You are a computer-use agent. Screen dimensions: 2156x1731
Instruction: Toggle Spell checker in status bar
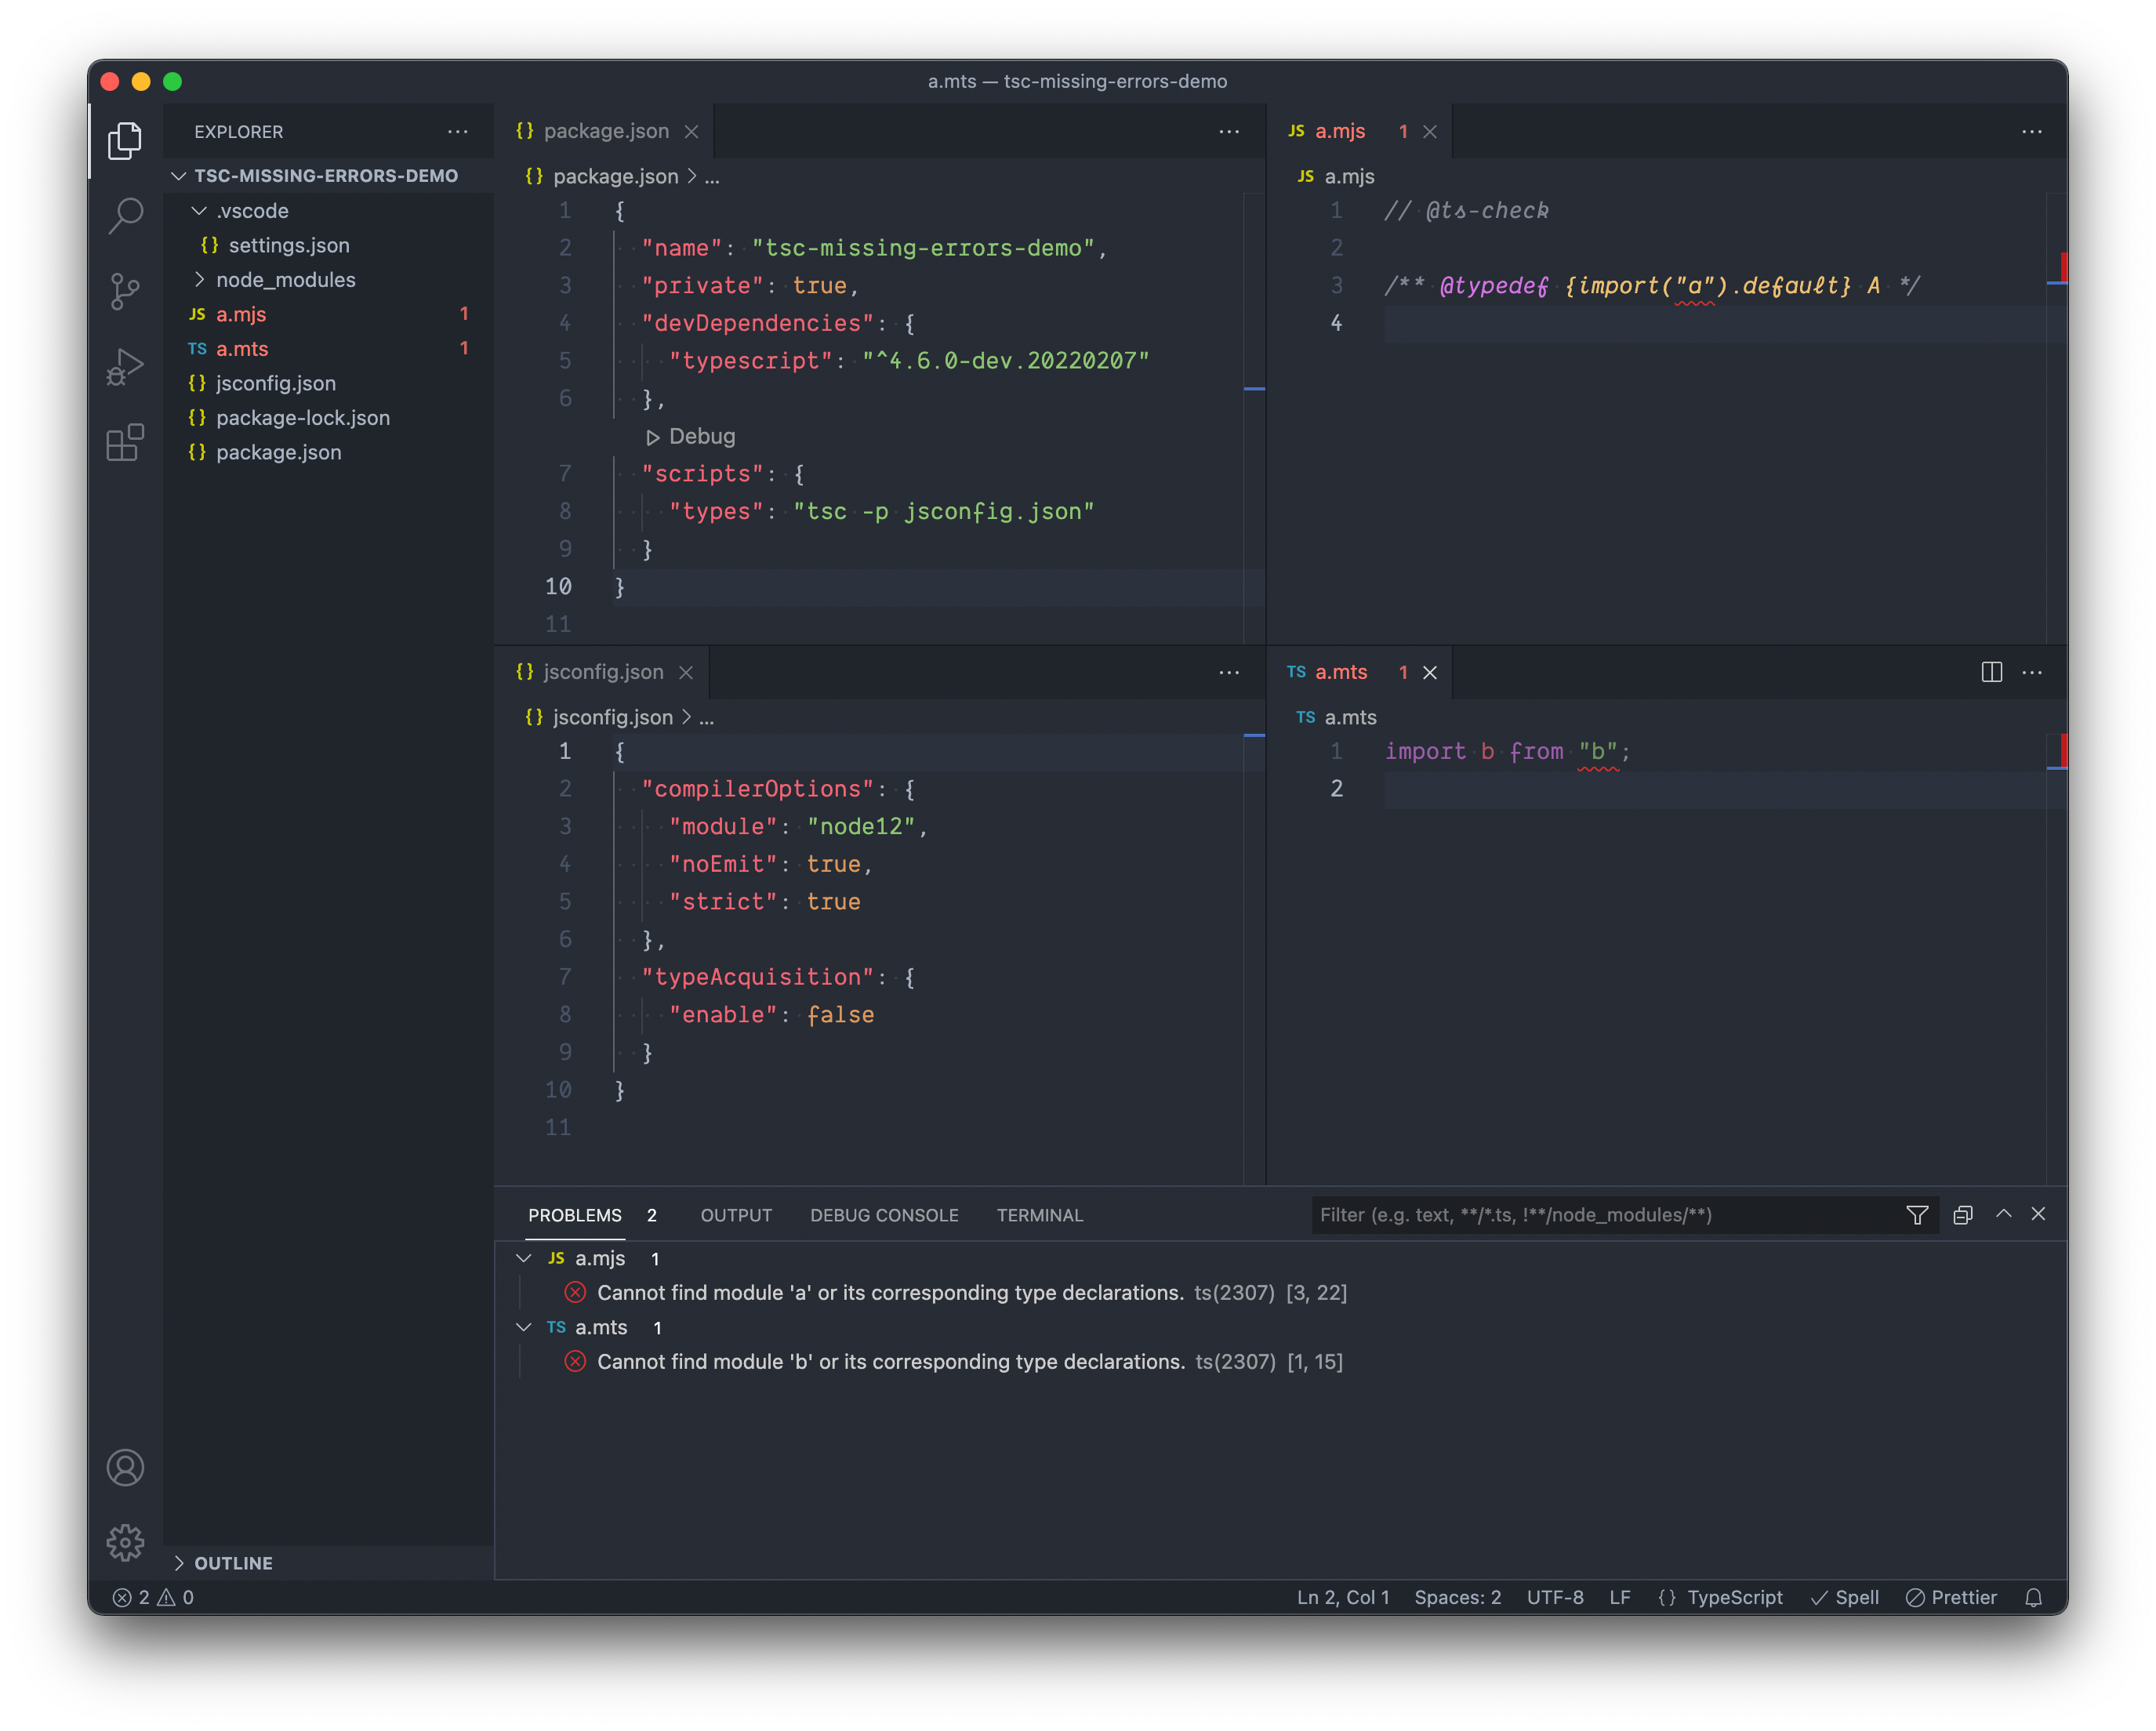point(1845,1597)
